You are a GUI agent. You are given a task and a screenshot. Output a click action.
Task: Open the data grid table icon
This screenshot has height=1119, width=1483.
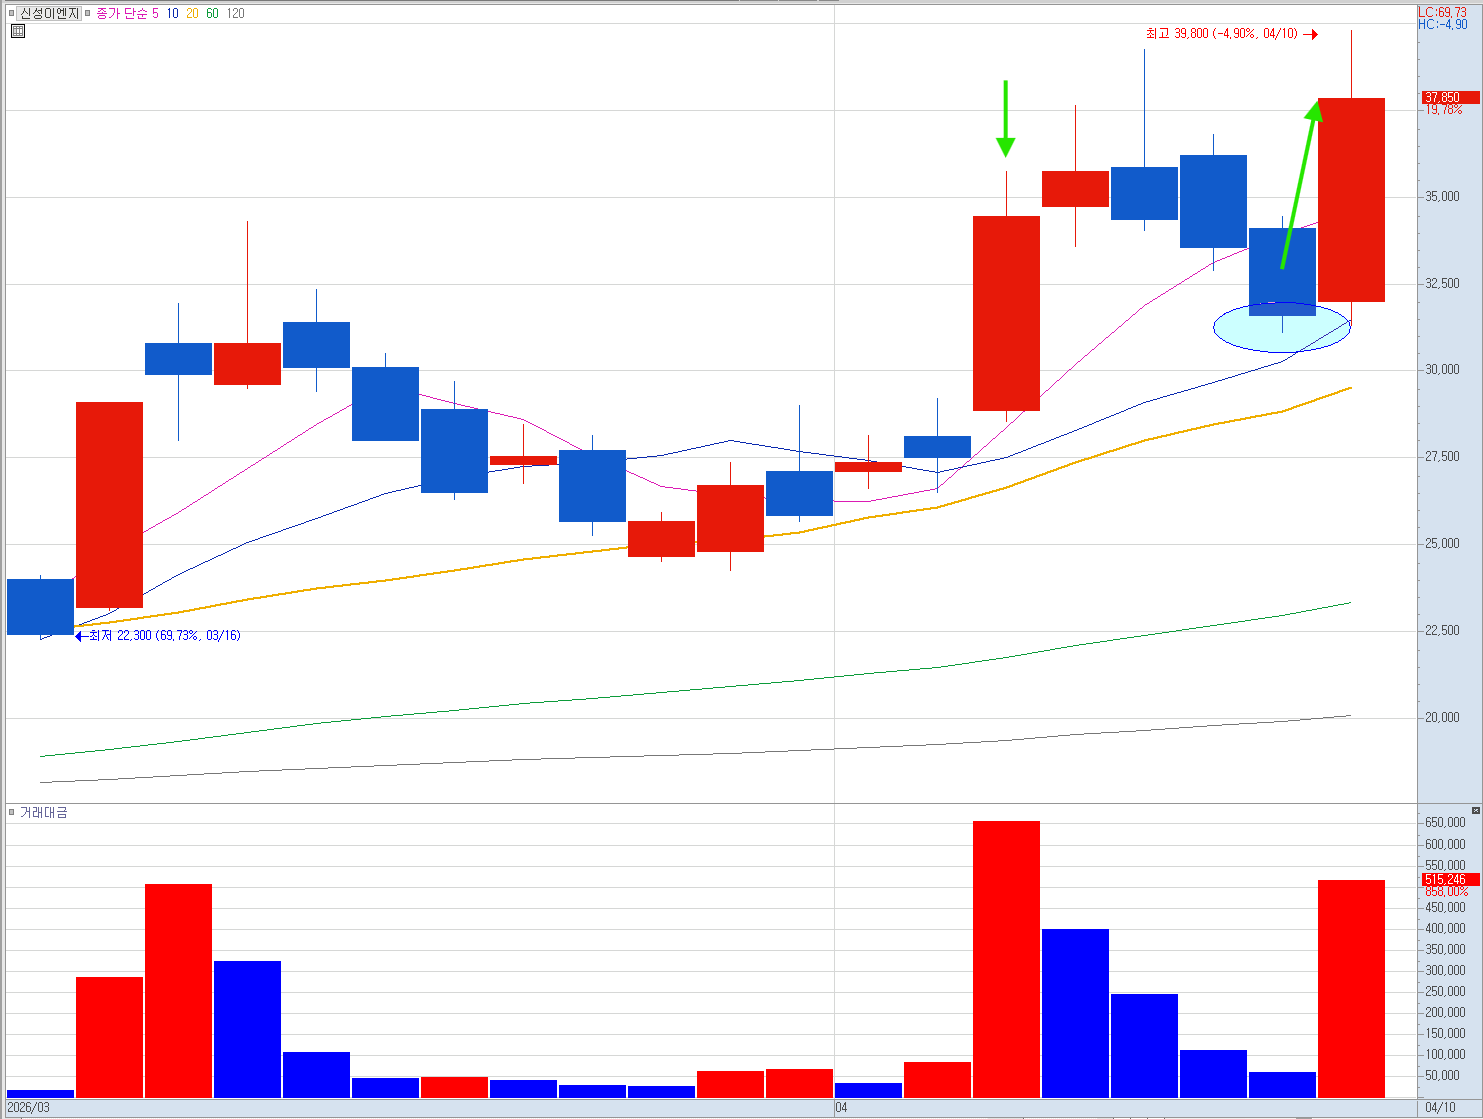coord(18,31)
